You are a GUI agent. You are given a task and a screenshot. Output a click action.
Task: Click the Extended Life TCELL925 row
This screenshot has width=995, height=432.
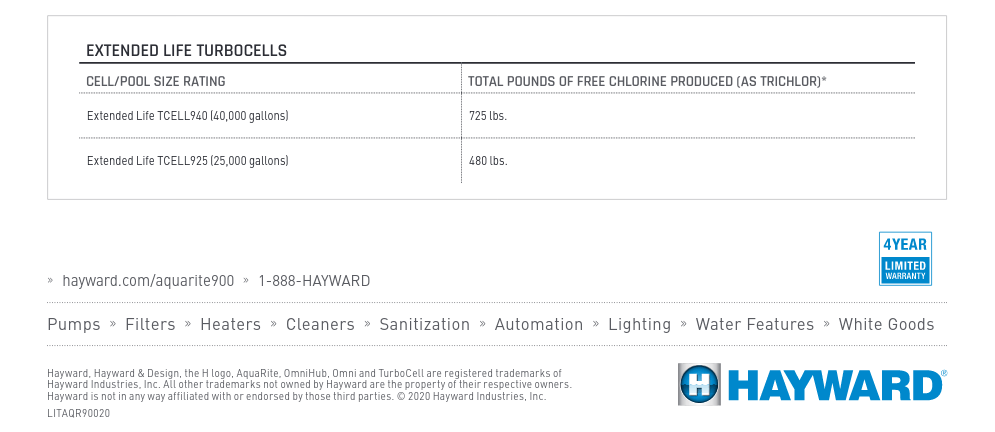tap(497, 160)
